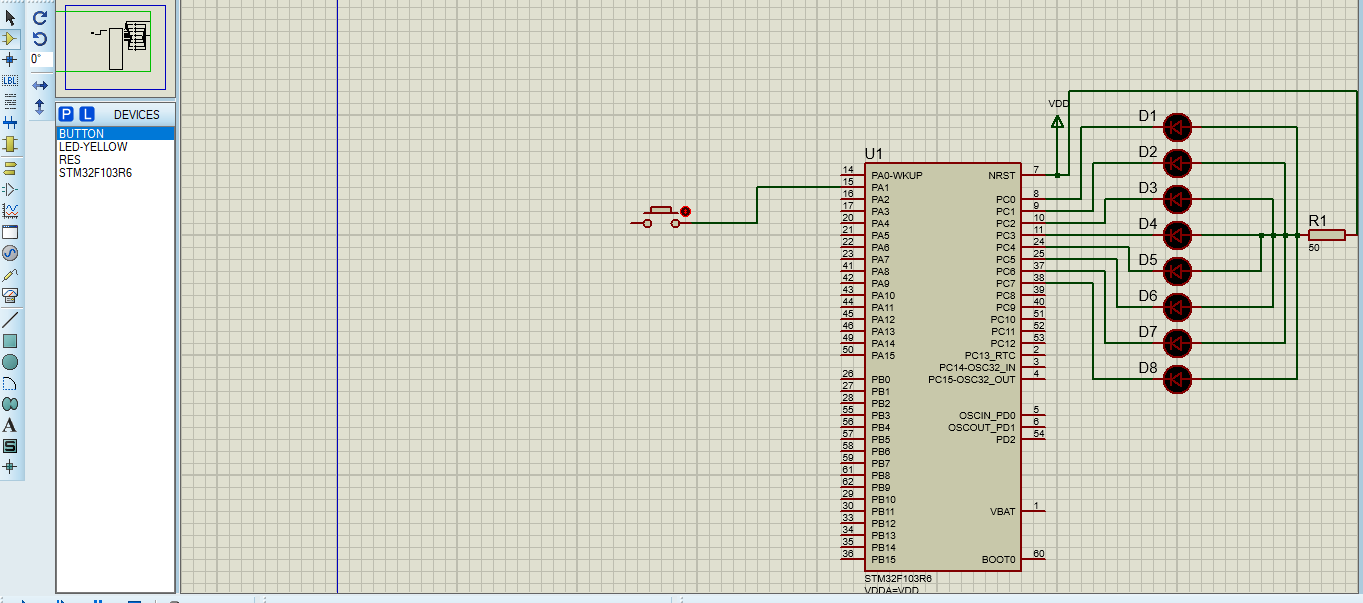Select the 2D arc drawing tool
This screenshot has height=603, width=1363.
10,383
